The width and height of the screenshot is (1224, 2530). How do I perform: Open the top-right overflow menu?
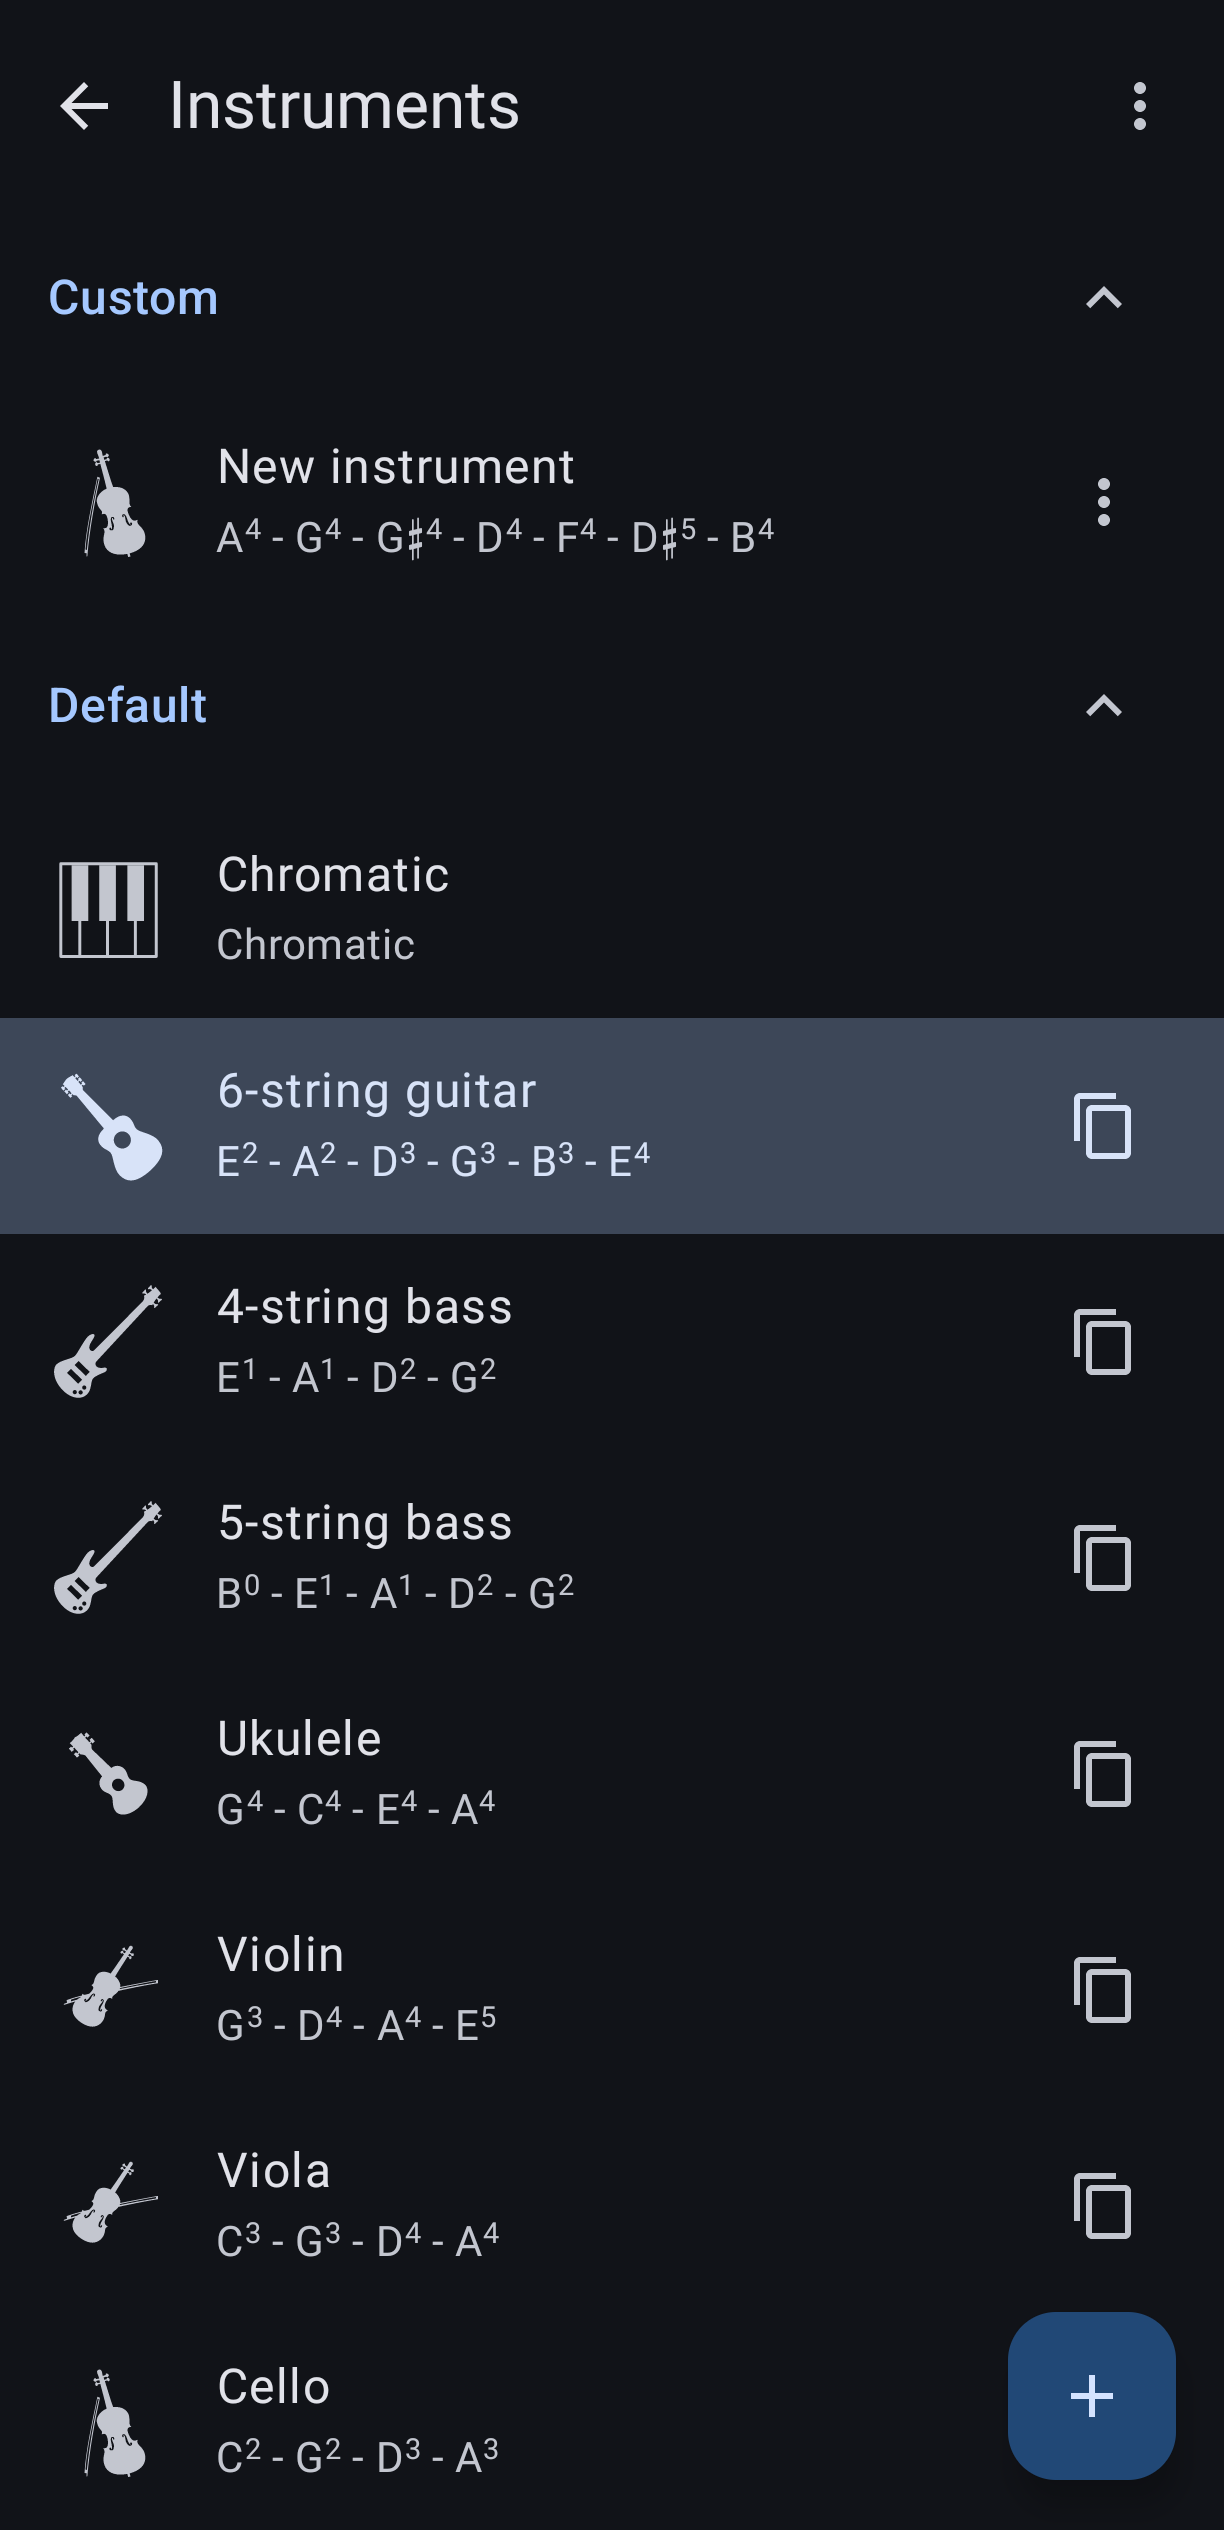coord(1139,106)
